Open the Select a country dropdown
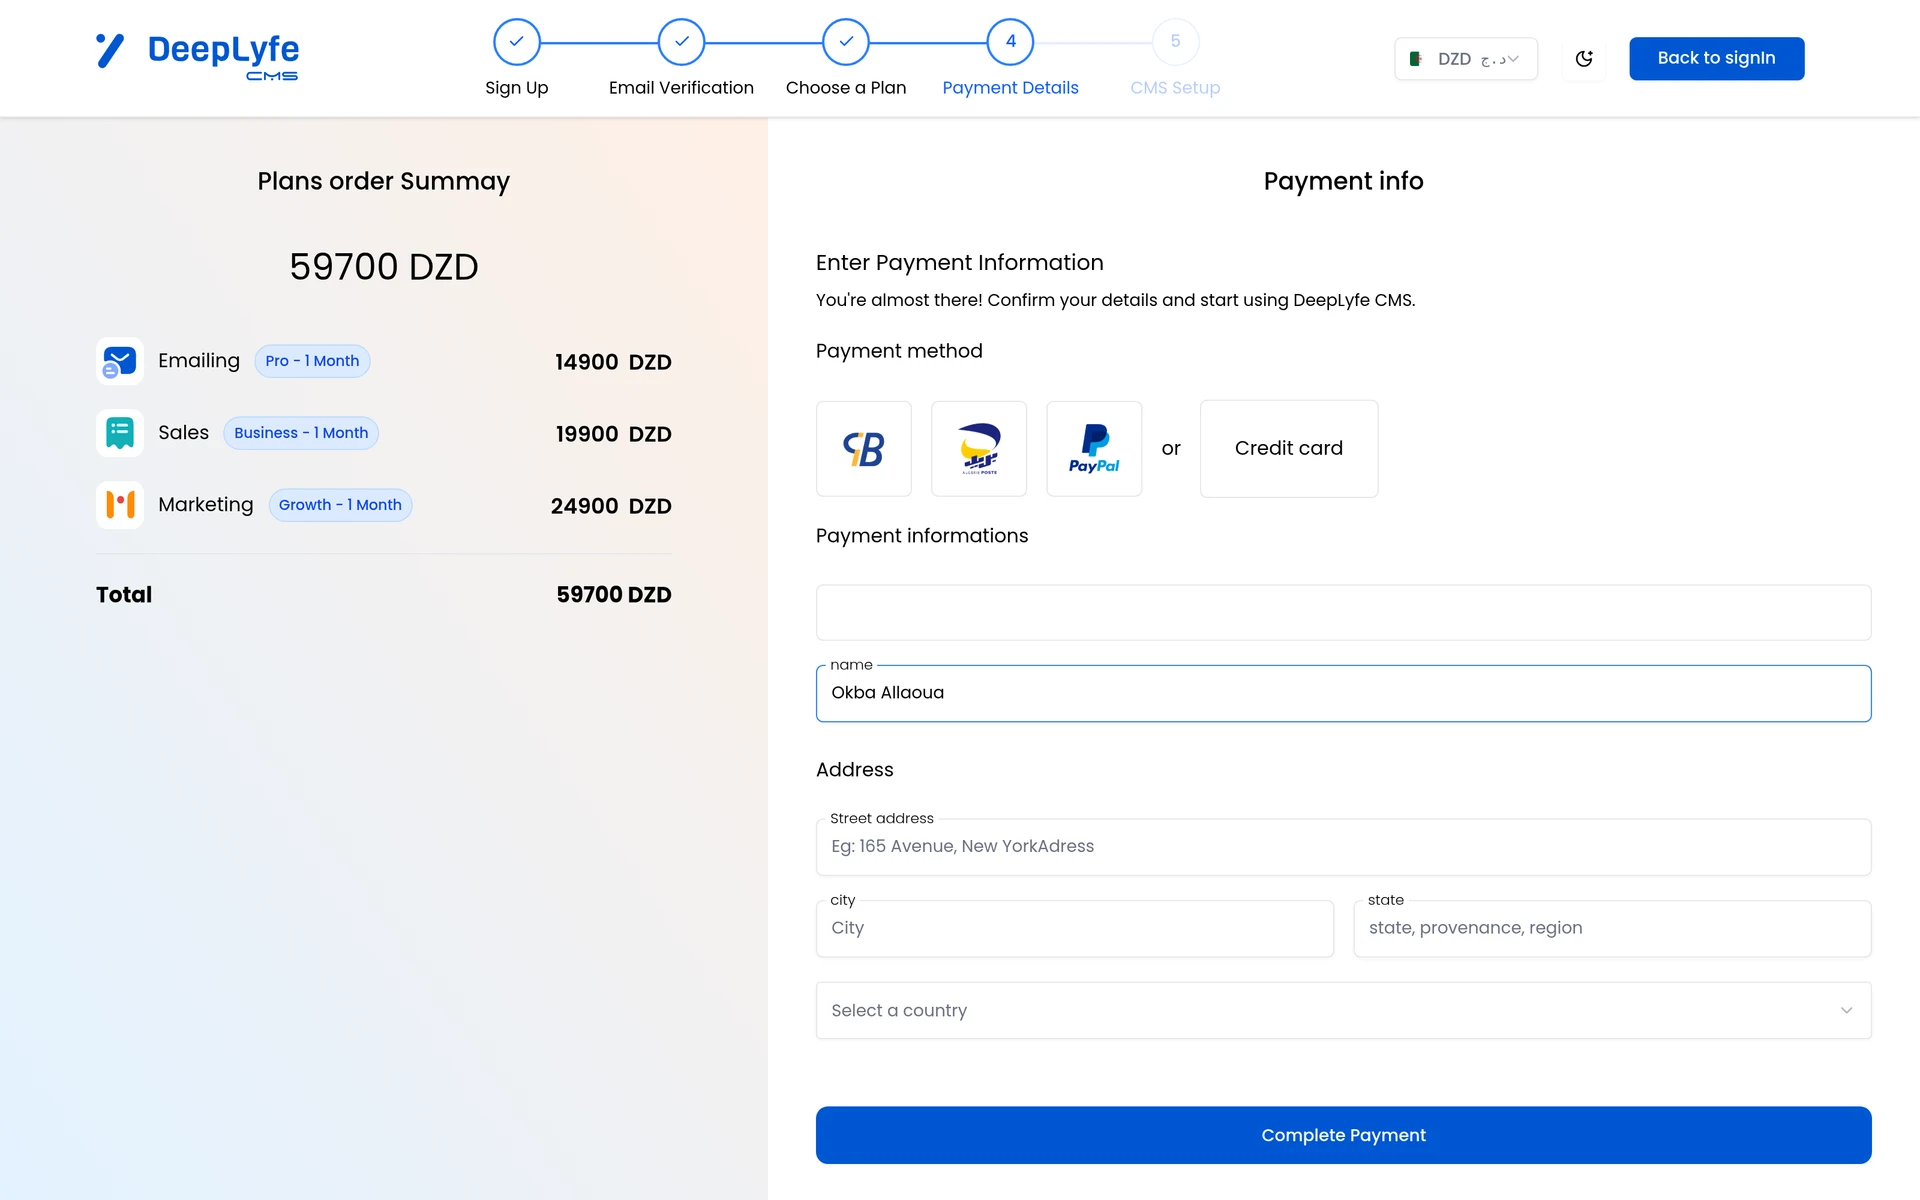 click(x=1343, y=1010)
